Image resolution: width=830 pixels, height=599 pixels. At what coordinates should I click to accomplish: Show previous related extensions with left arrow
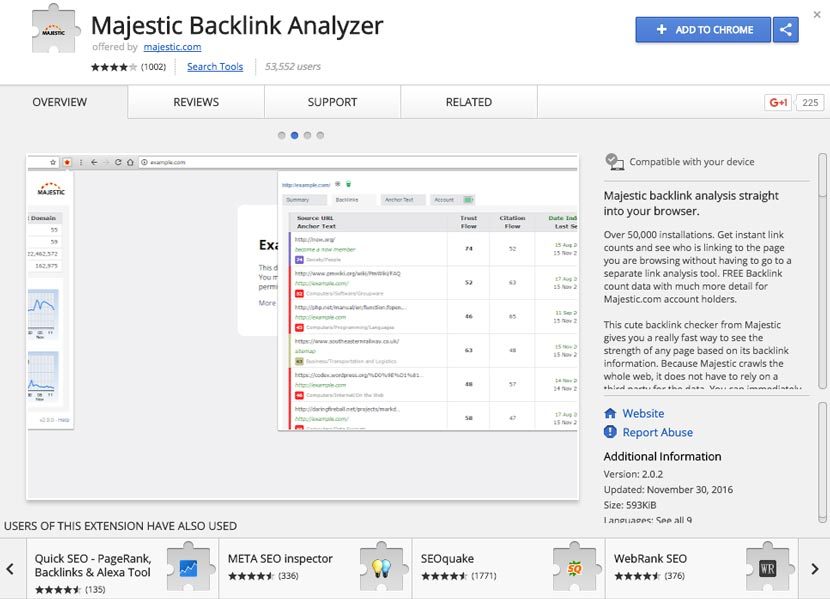11,569
